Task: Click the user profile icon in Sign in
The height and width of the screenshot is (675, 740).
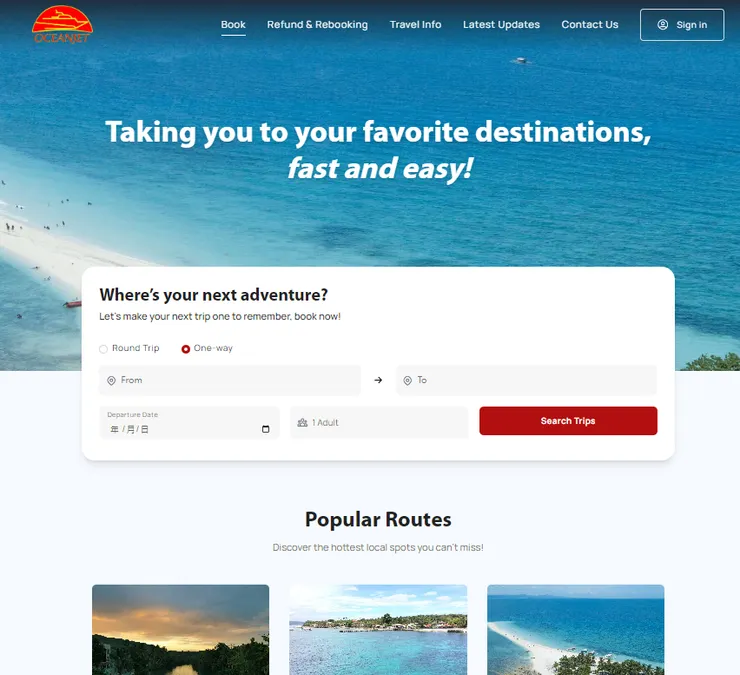Action: 663,25
